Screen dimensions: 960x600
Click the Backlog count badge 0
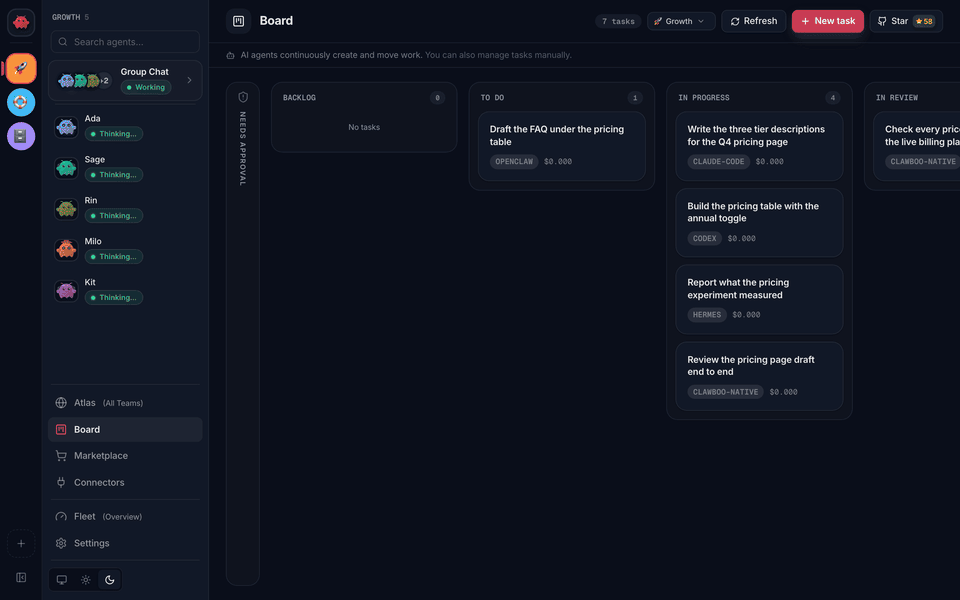pos(437,98)
